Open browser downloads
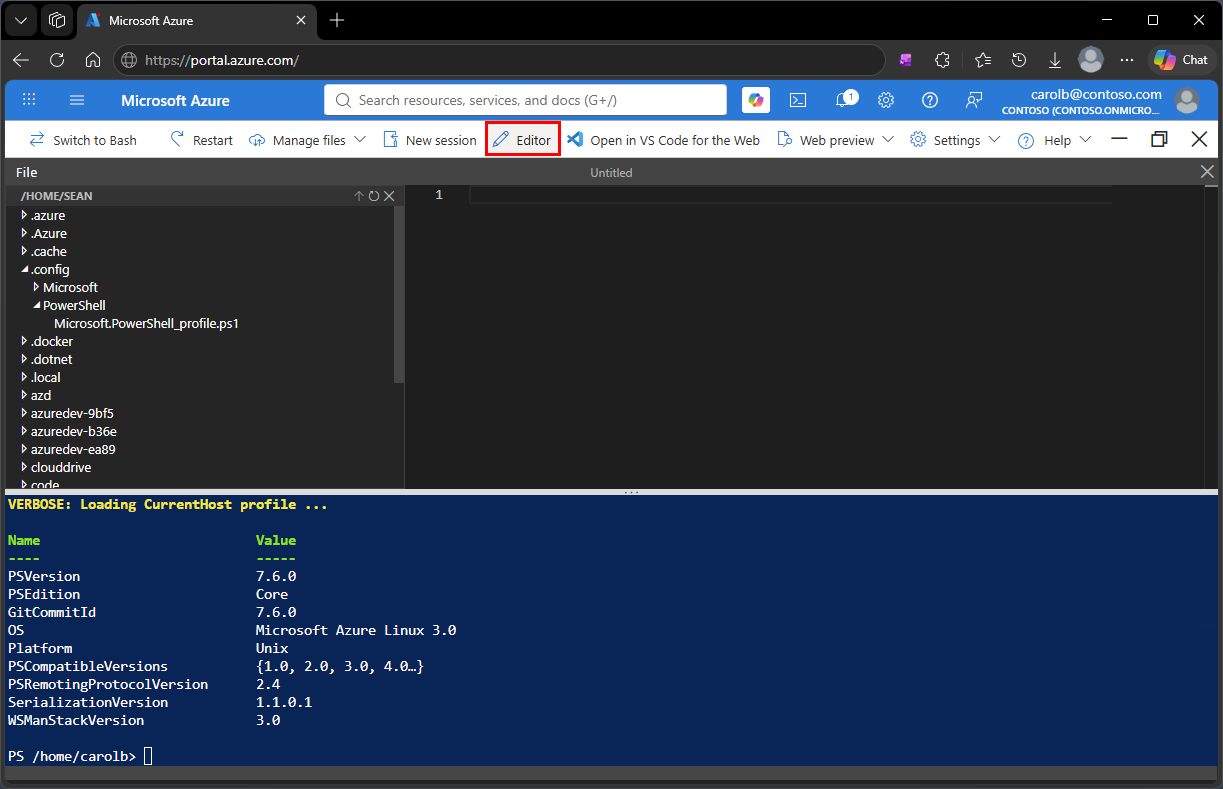 pos(1054,60)
